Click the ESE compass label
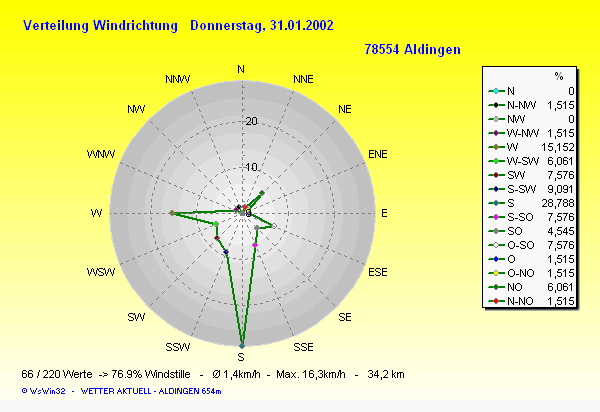 point(378,272)
